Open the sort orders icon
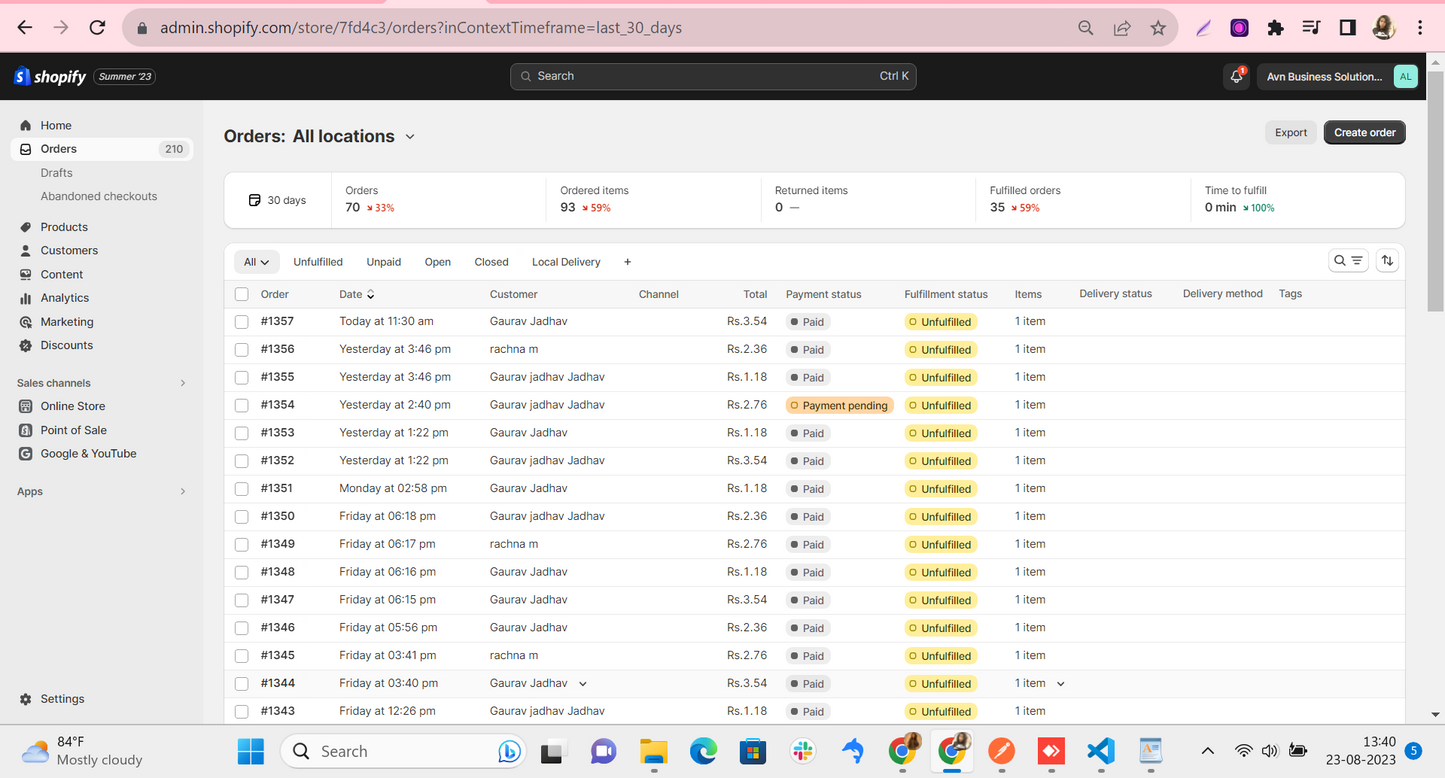This screenshot has width=1445, height=778. (1387, 261)
